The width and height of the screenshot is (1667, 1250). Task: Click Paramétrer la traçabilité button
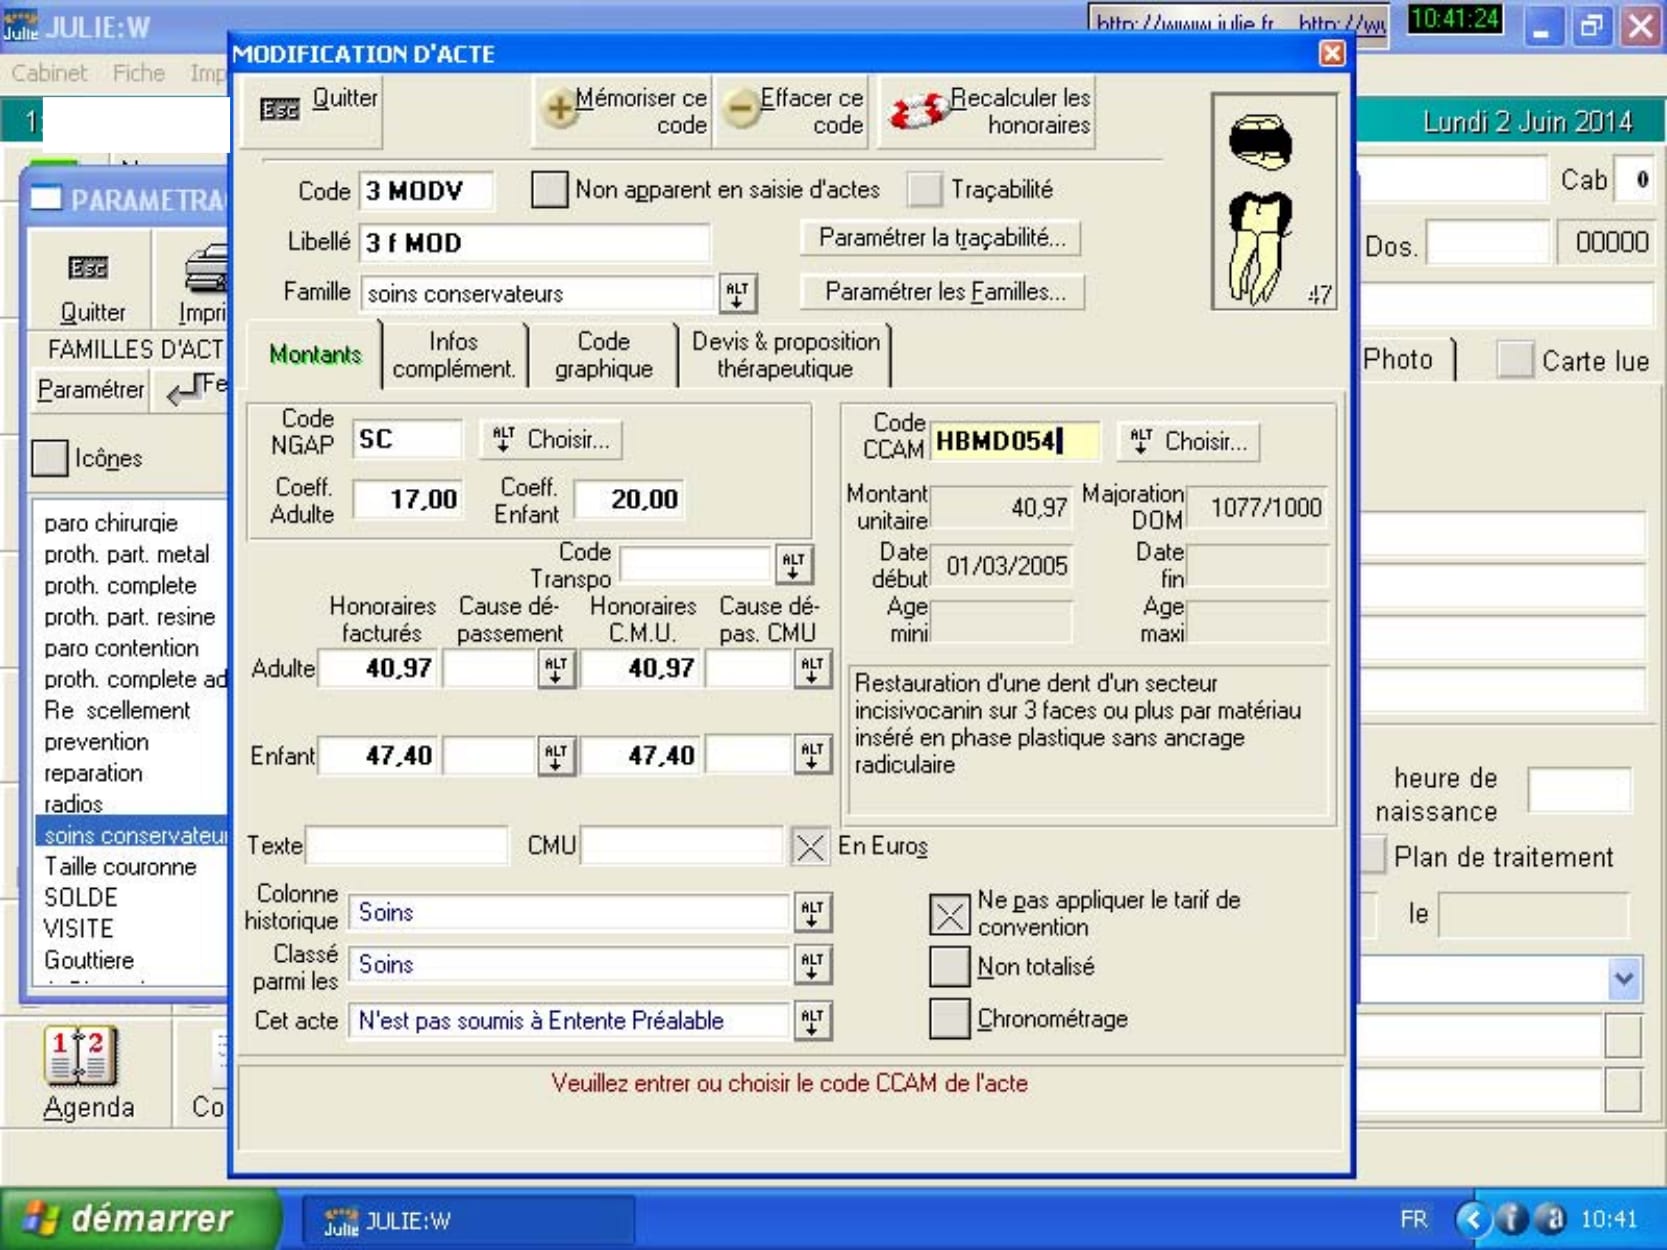point(941,238)
